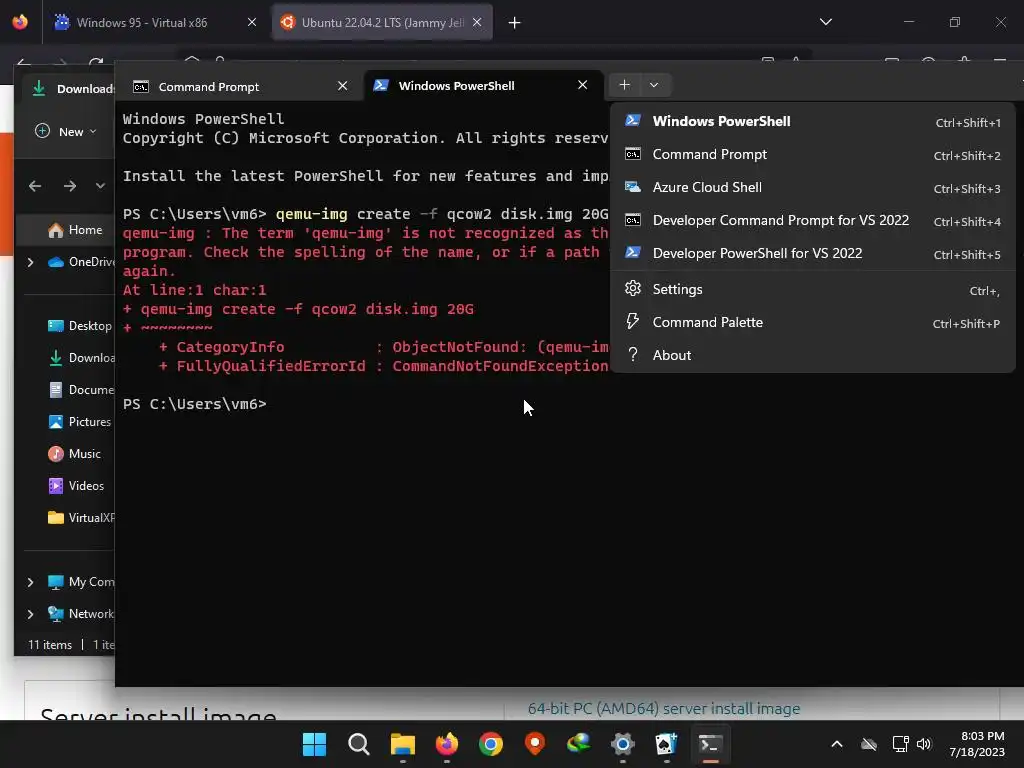
Task: Open the red shield app on taskbar
Action: pyautogui.click(x=535, y=744)
